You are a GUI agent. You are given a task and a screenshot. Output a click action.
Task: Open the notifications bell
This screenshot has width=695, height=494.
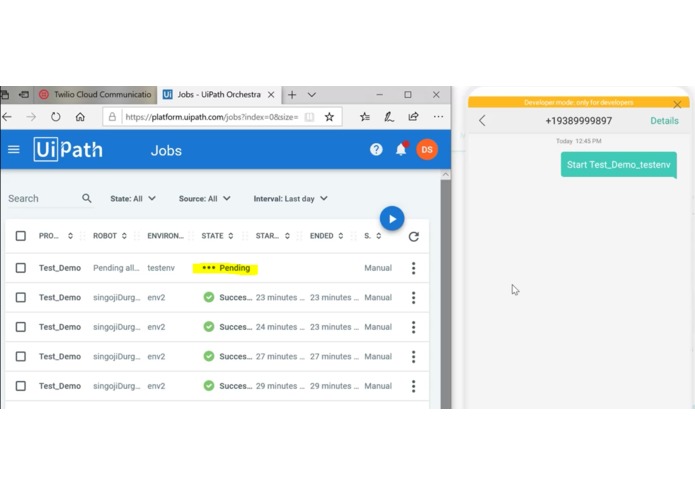tap(401, 149)
